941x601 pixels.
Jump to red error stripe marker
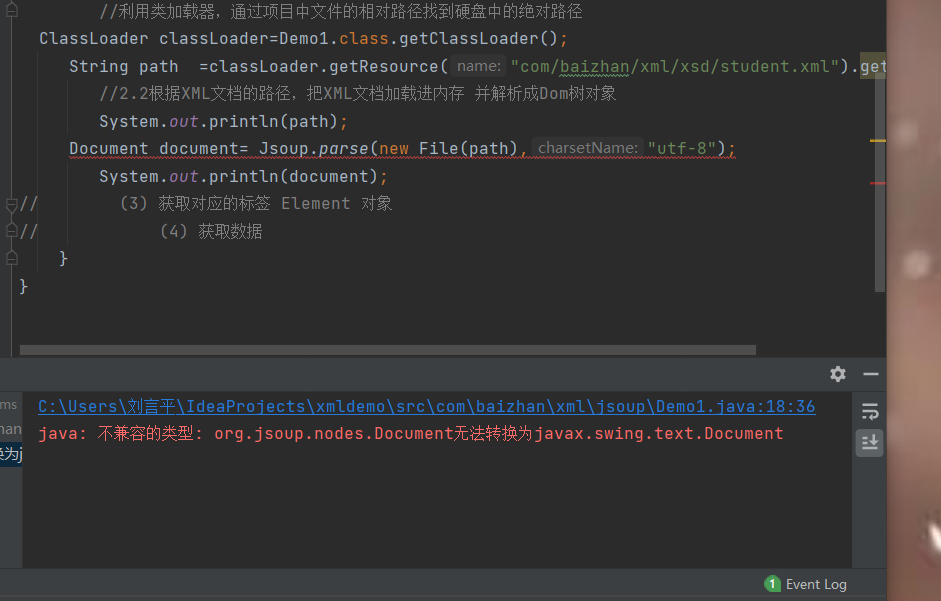[878, 183]
